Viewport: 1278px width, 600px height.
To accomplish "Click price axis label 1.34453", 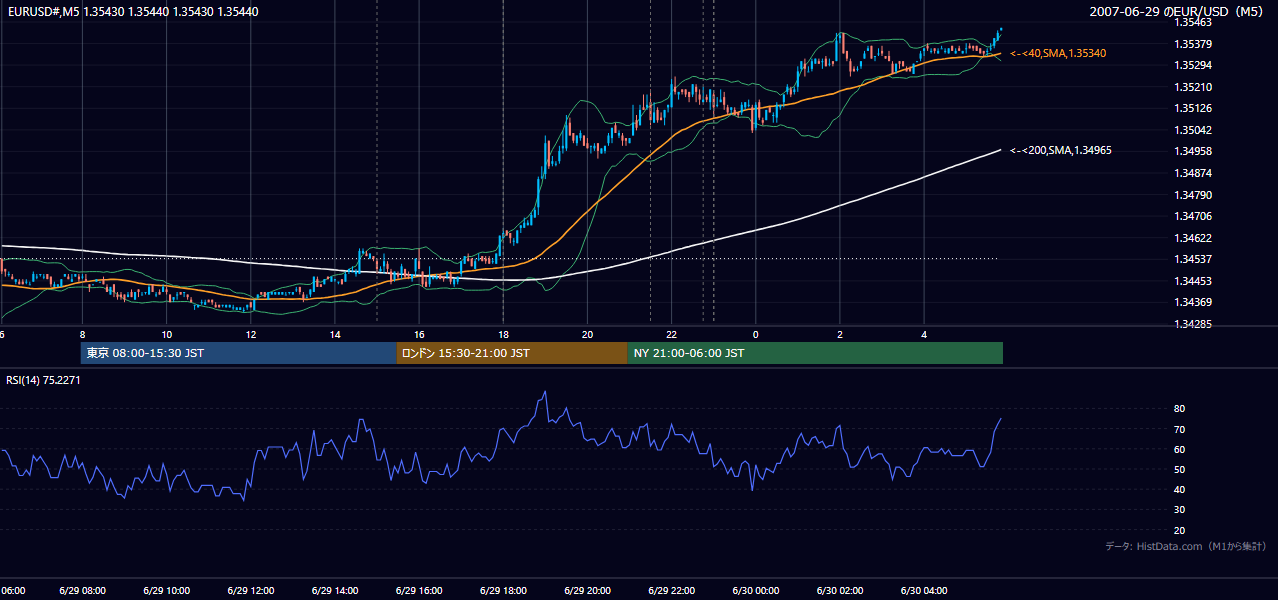I will (1194, 281).
